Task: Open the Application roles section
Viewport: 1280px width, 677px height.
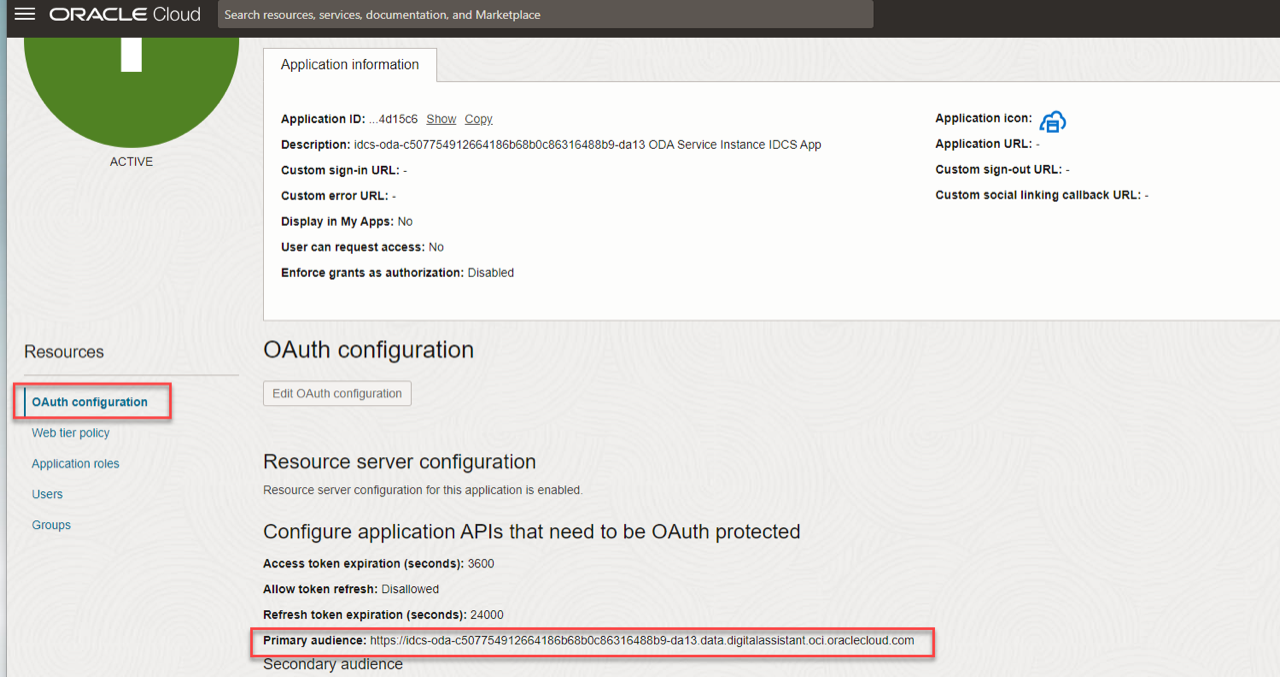Action: [75, 463]
